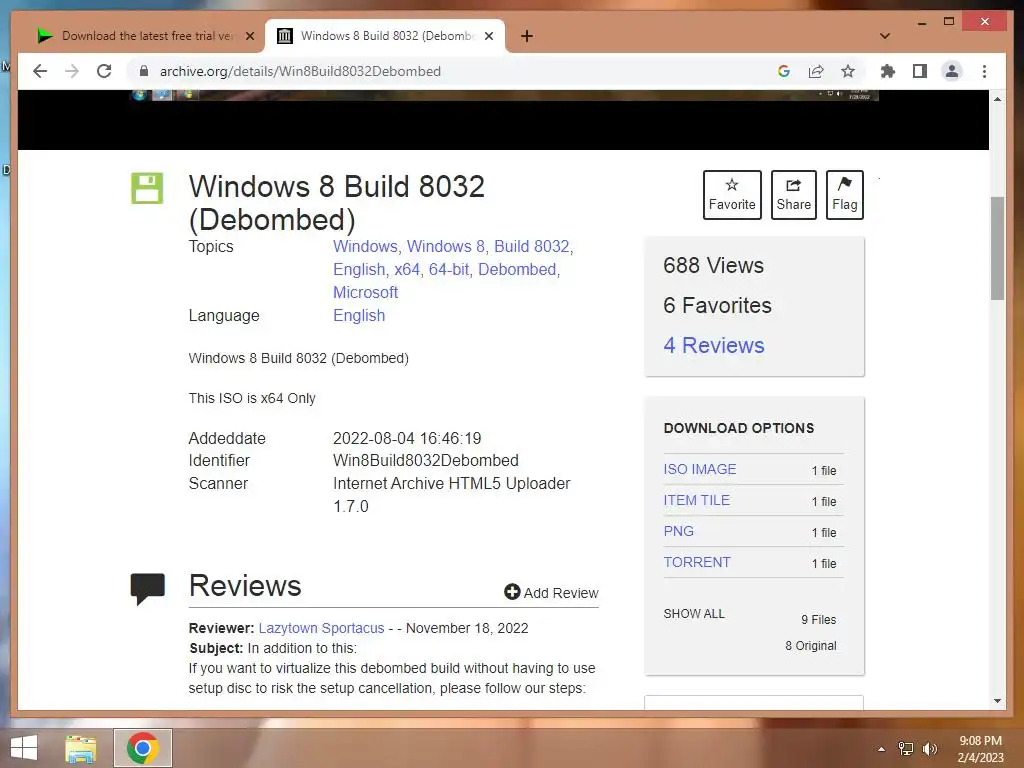Click the Addeddate value 2022-08-04 16:46:19
Image resolution: width=1024 pixels, height=768 pixels.
(x=407, y=438)
